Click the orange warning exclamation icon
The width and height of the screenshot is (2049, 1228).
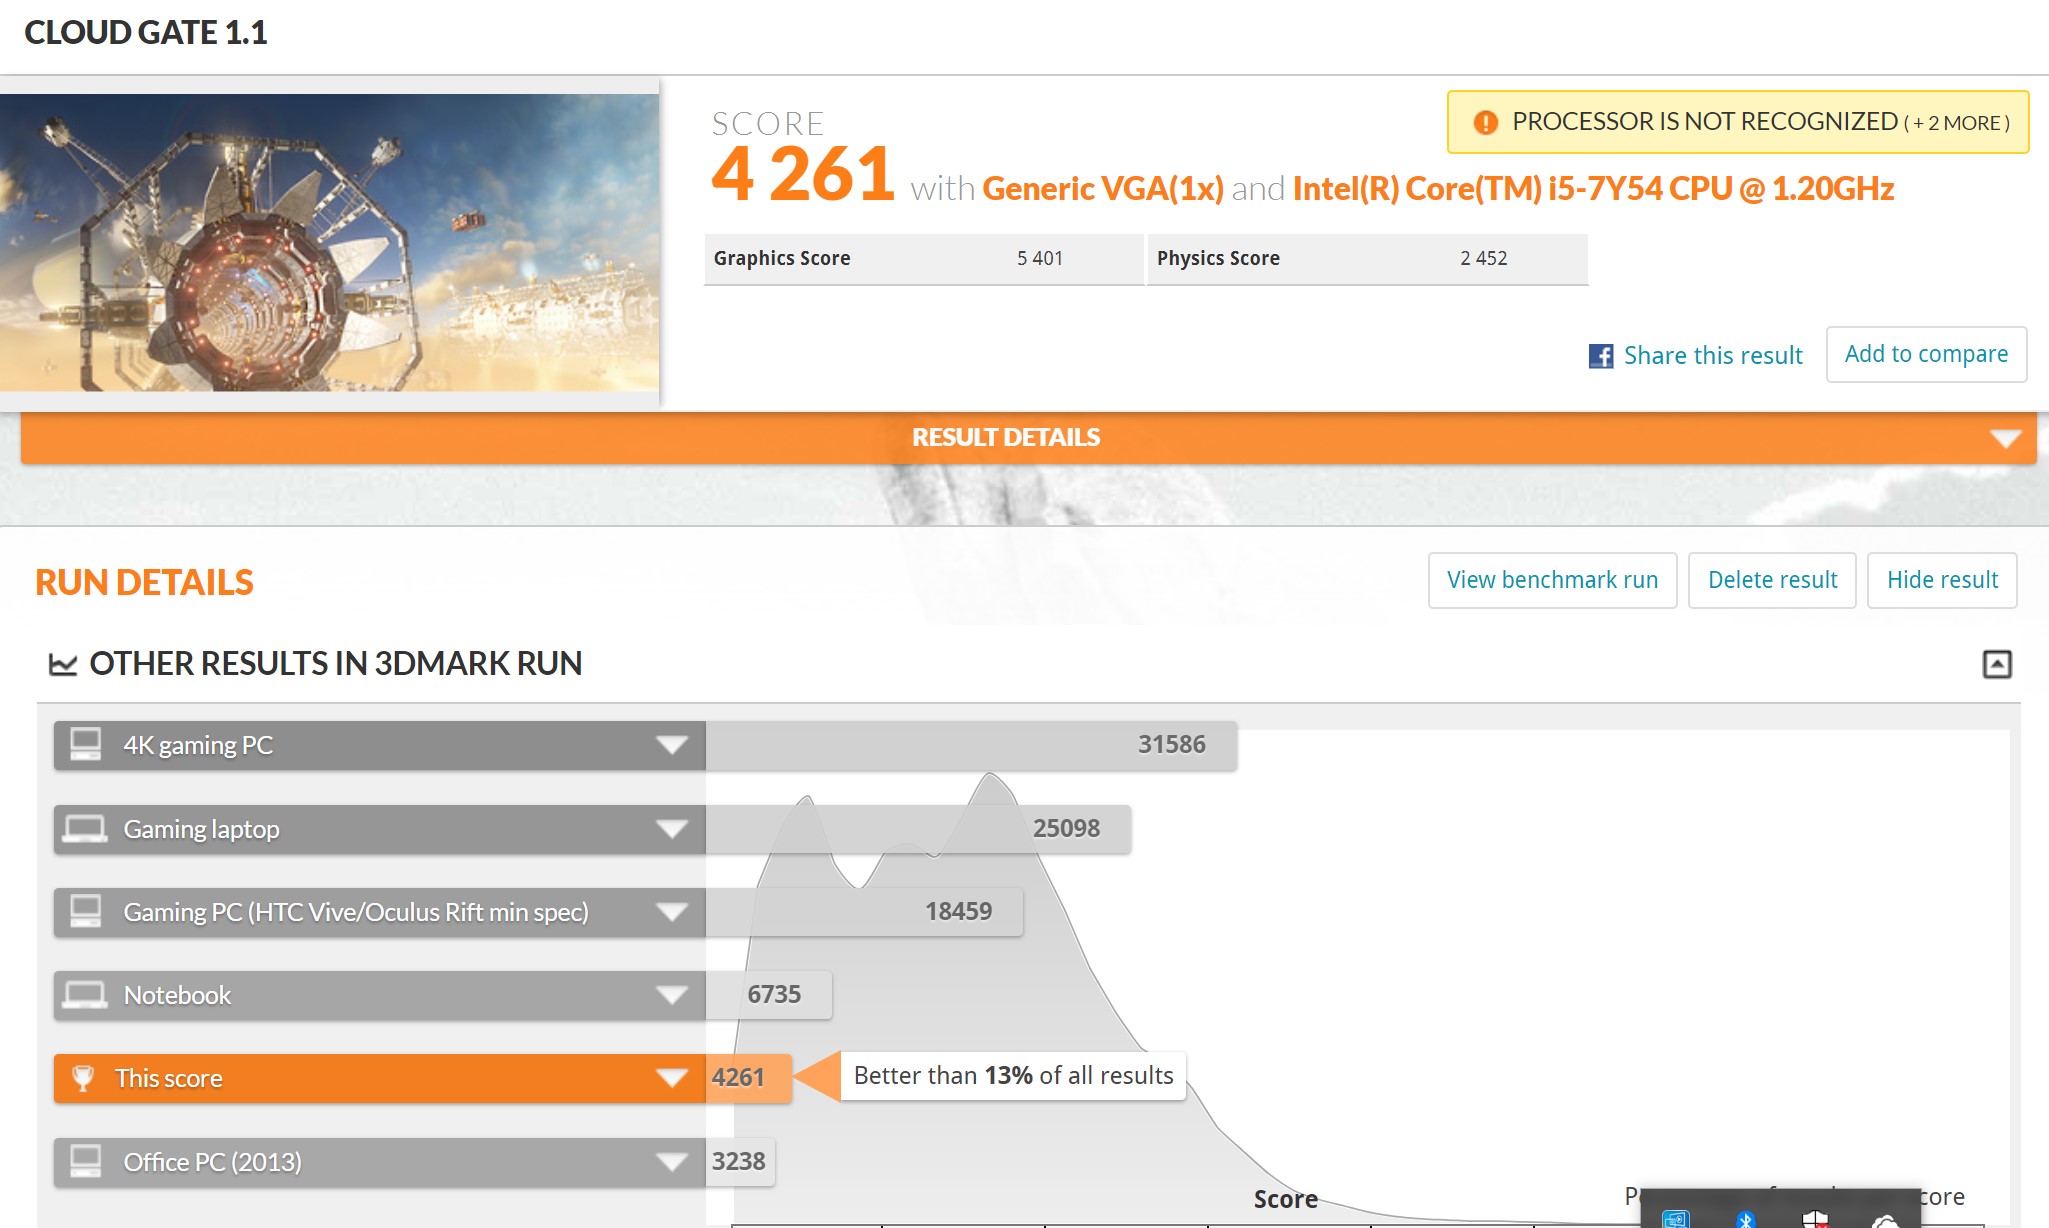(x=1485, y=122)
